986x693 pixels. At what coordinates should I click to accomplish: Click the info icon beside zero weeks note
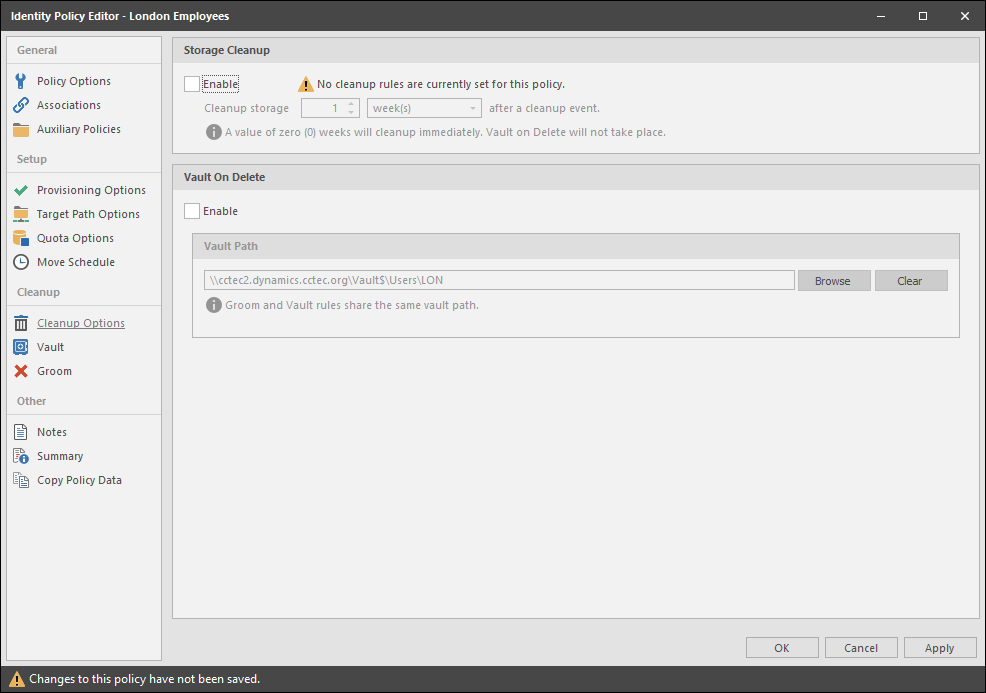coord(214,132)
